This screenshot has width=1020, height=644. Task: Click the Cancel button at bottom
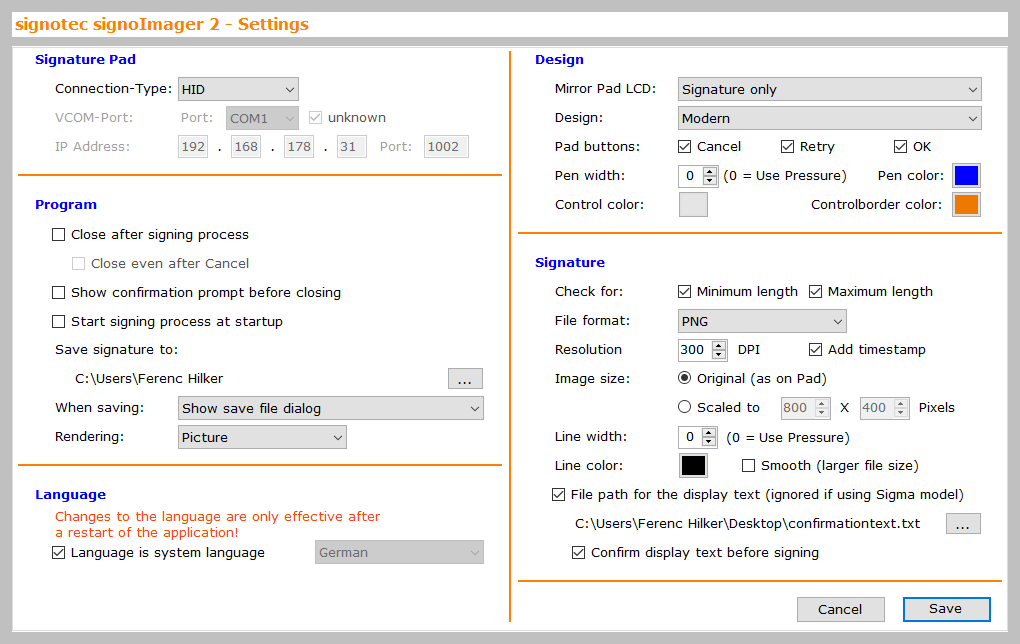(x=840, y=610)
